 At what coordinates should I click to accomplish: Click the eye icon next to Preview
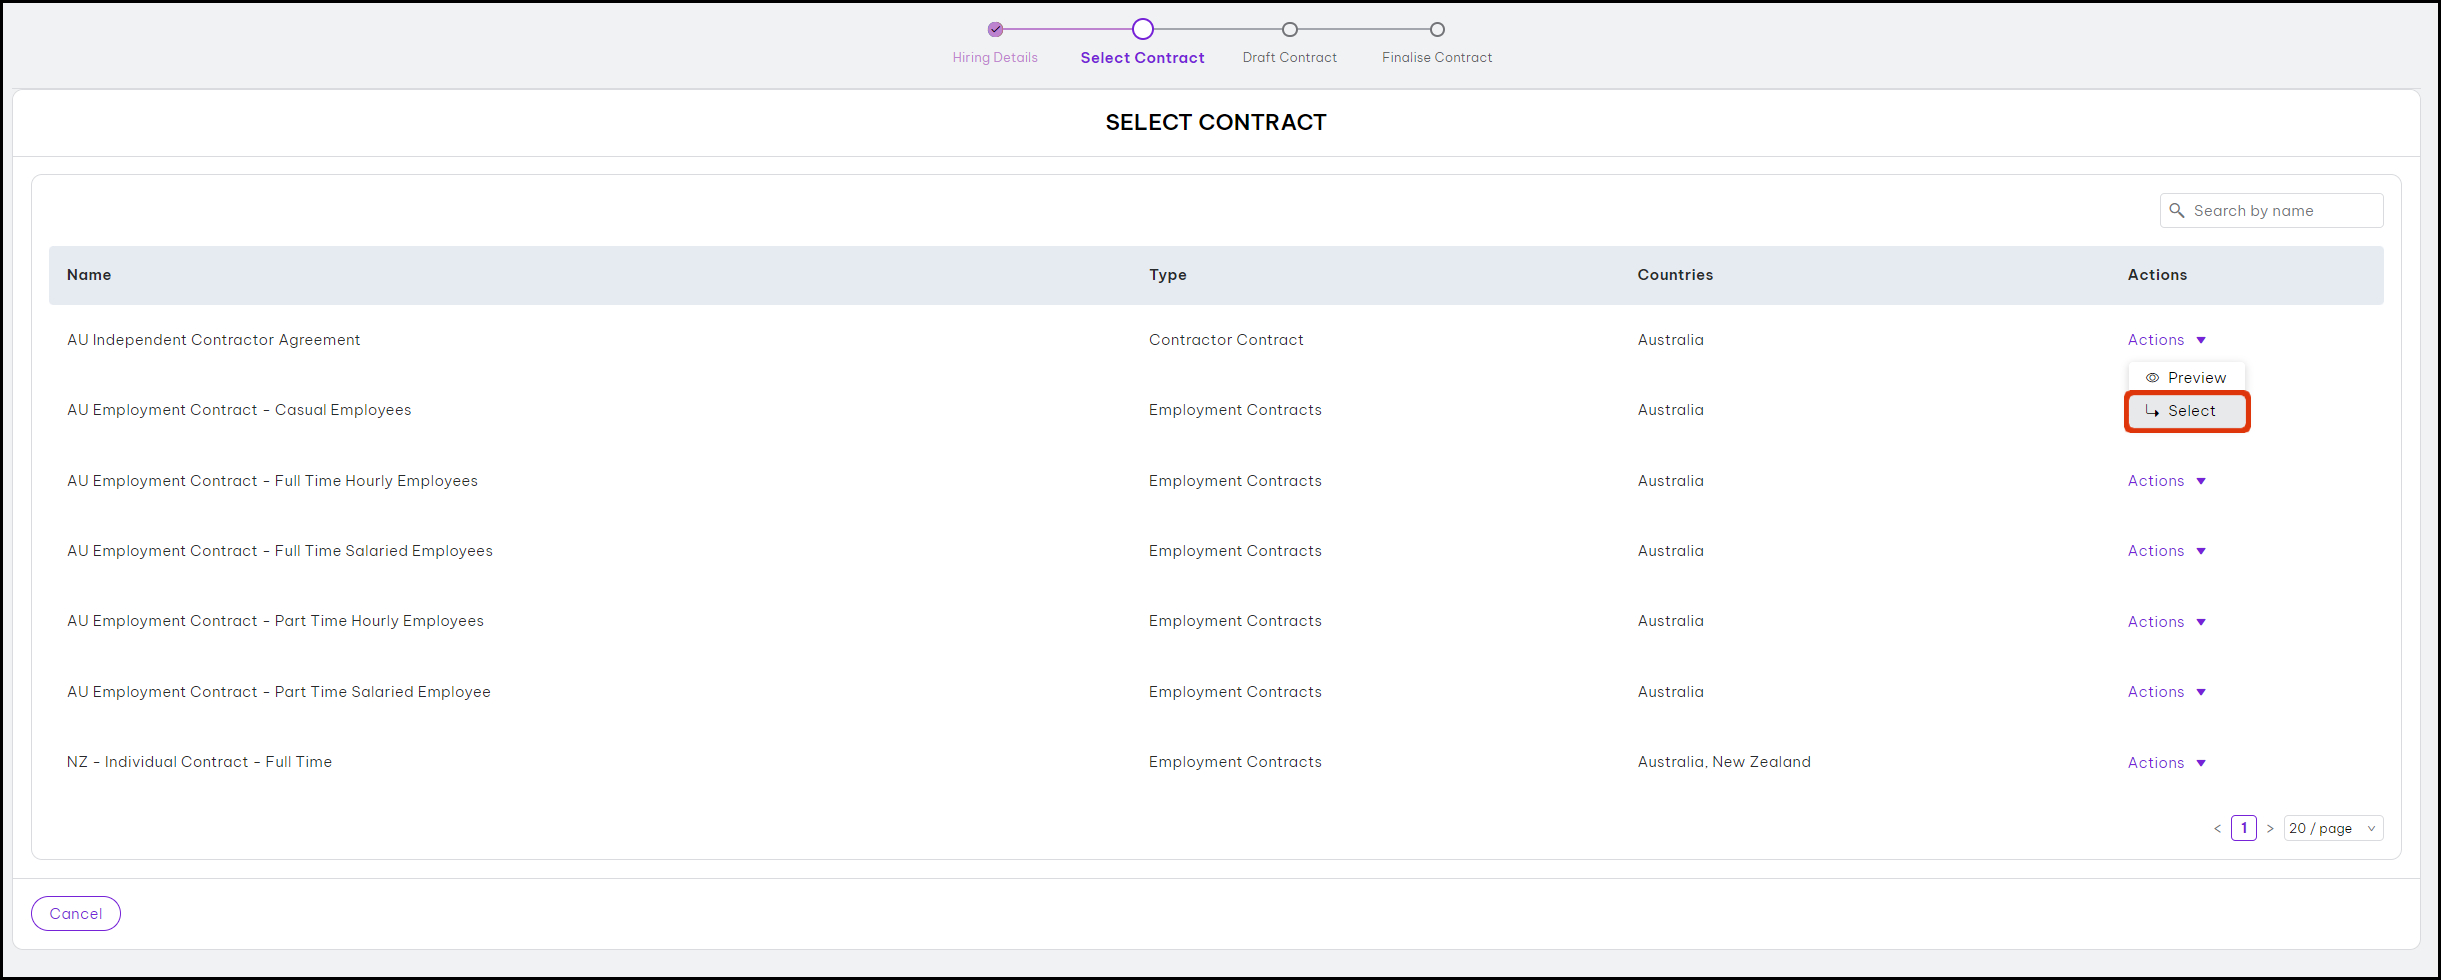tap(2155, 377)
